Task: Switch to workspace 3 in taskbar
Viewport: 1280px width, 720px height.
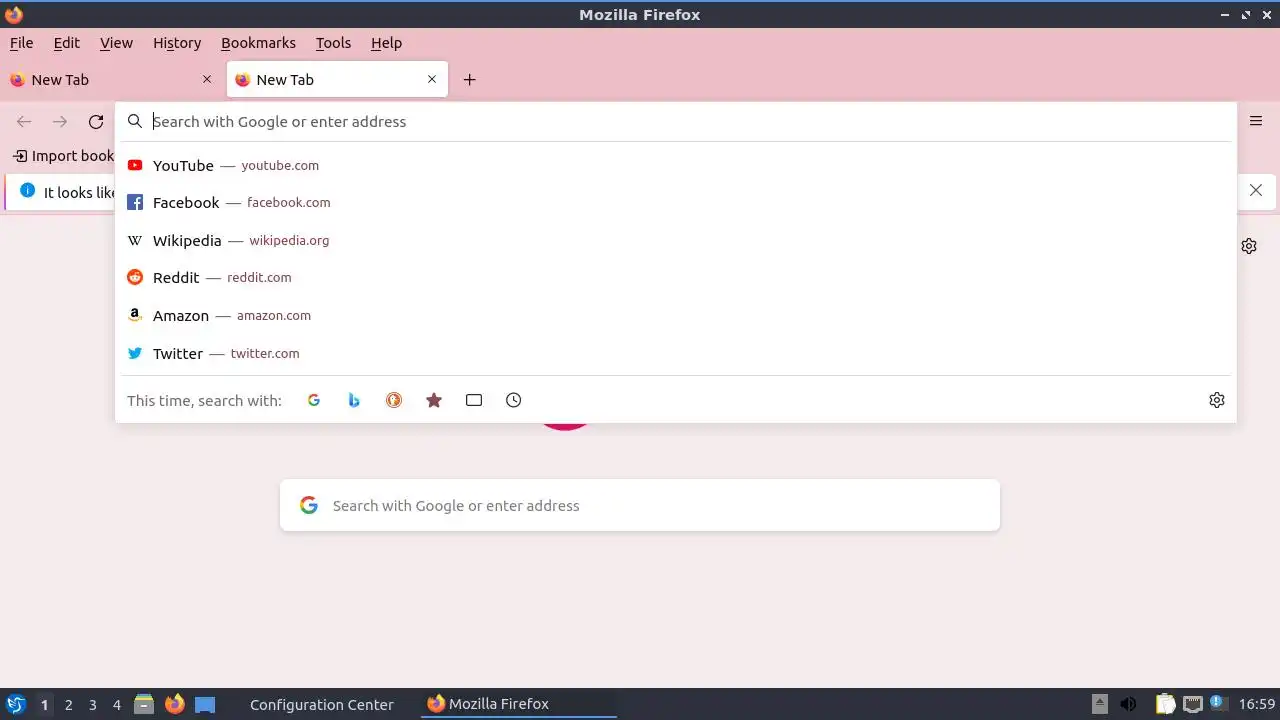Action: click(x=92, y=704)
